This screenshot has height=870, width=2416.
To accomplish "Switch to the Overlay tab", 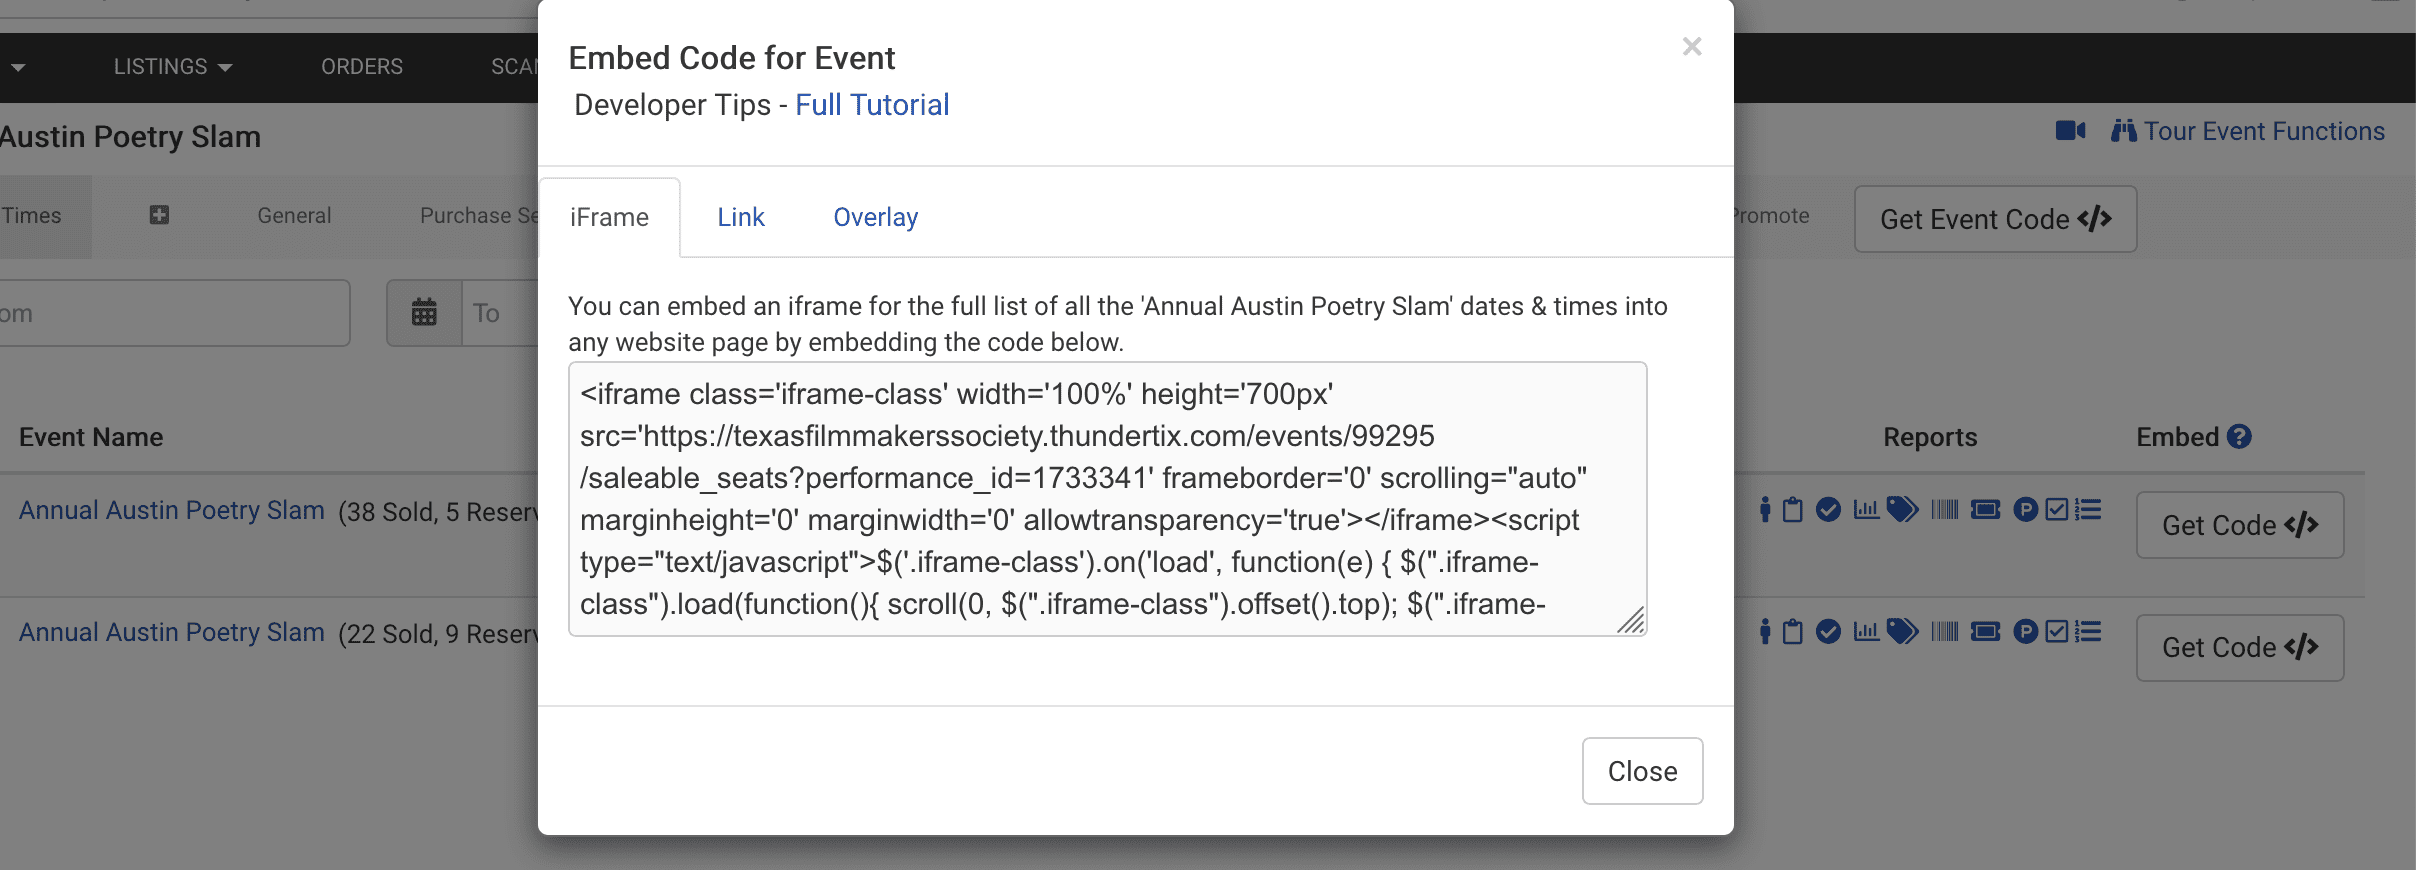I will (875, 217).
